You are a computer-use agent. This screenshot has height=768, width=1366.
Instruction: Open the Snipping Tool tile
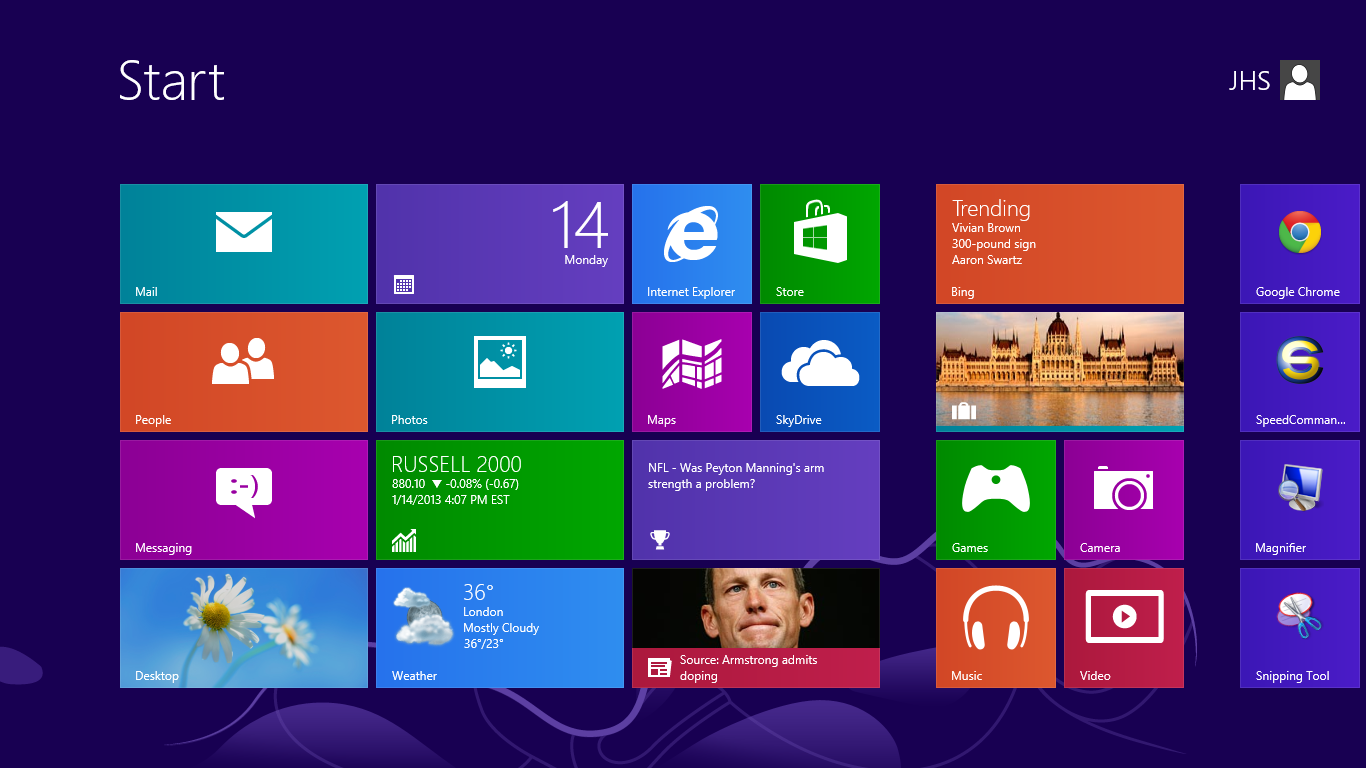coord(1299,627)
